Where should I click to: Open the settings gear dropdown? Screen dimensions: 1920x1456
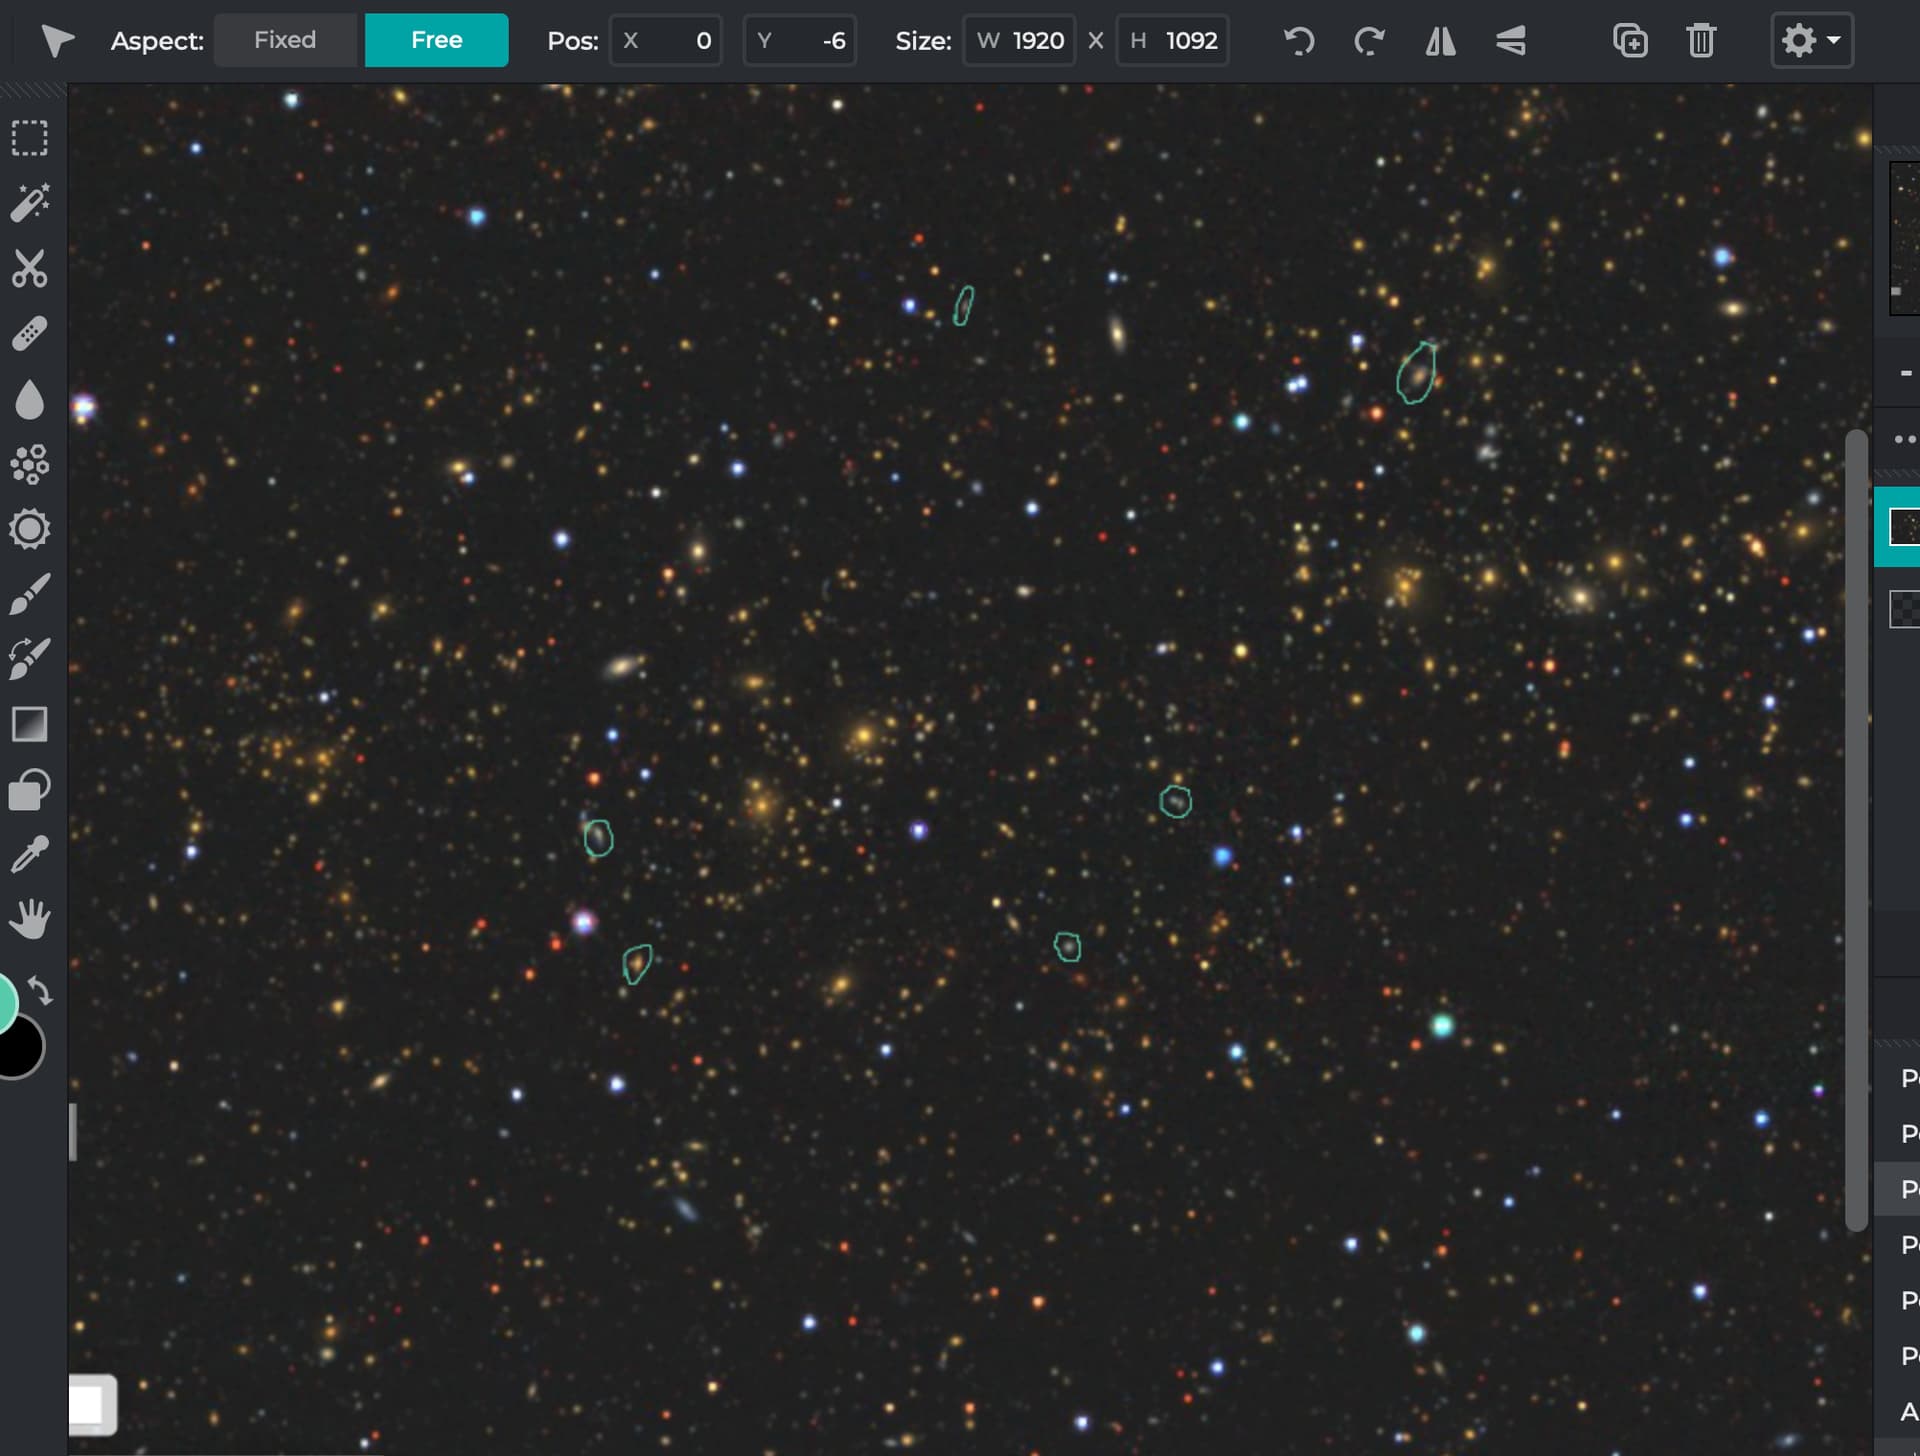[1811, 40]
